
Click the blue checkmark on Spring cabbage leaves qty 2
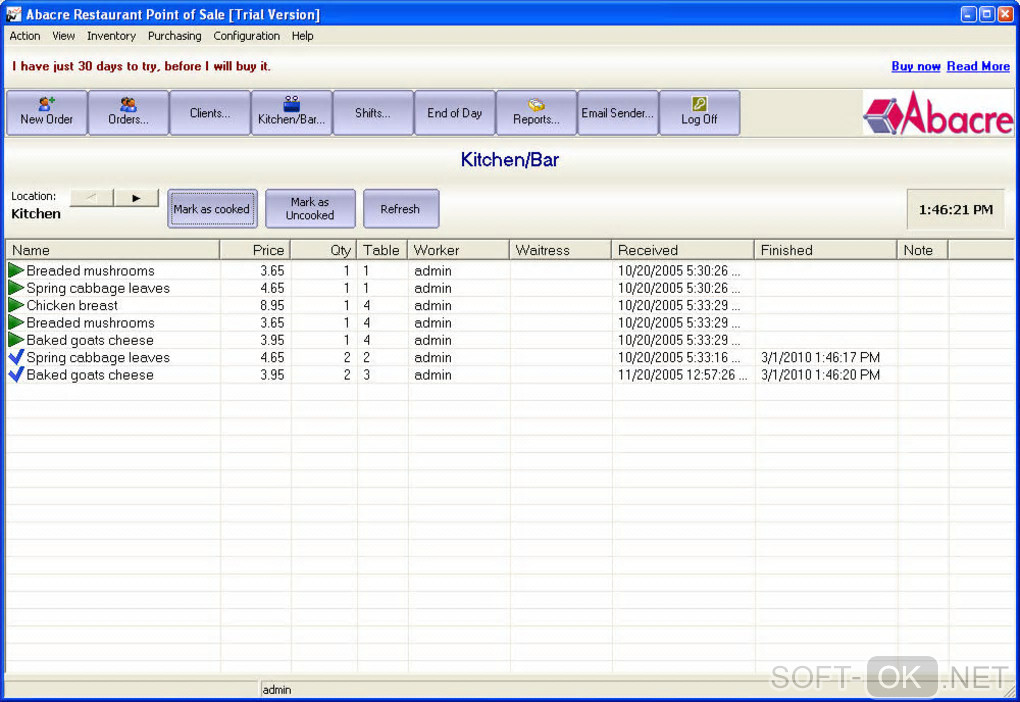pos(16,357)
